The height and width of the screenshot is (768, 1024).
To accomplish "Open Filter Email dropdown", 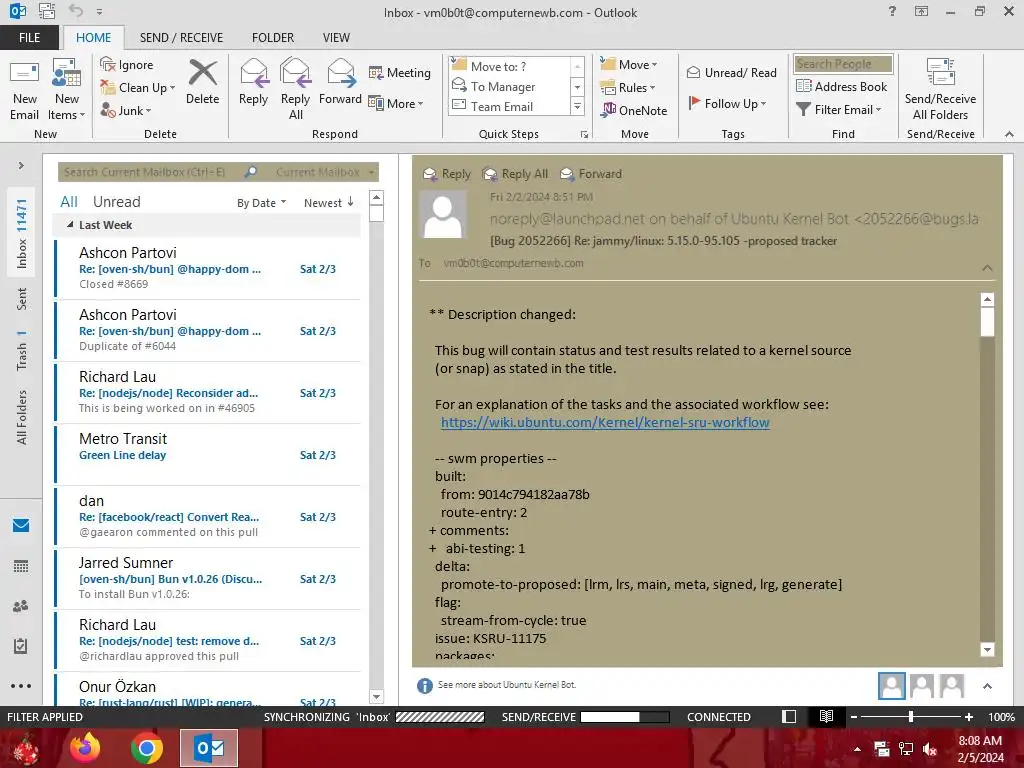I will tap(839, 110).
